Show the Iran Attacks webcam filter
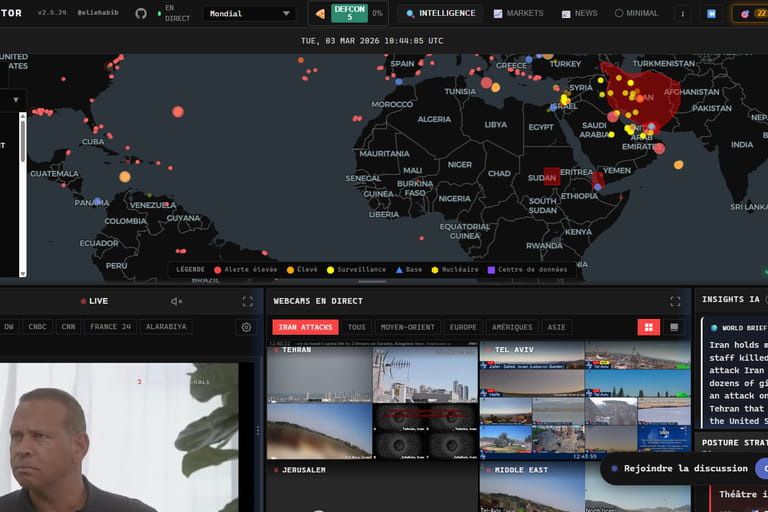Image resolution: width=768 pixels, height=512 pixels. click(x=305, y=327)
